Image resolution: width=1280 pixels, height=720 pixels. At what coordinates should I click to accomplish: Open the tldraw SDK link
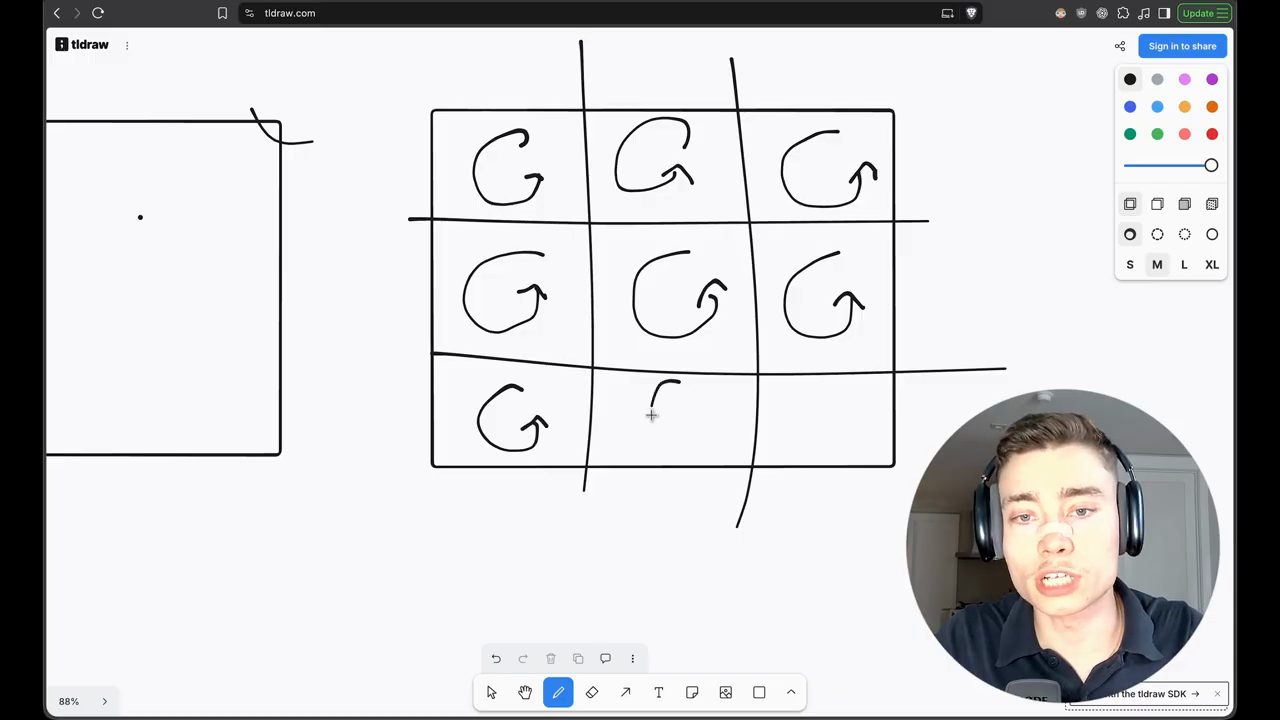coord(1152,694)
